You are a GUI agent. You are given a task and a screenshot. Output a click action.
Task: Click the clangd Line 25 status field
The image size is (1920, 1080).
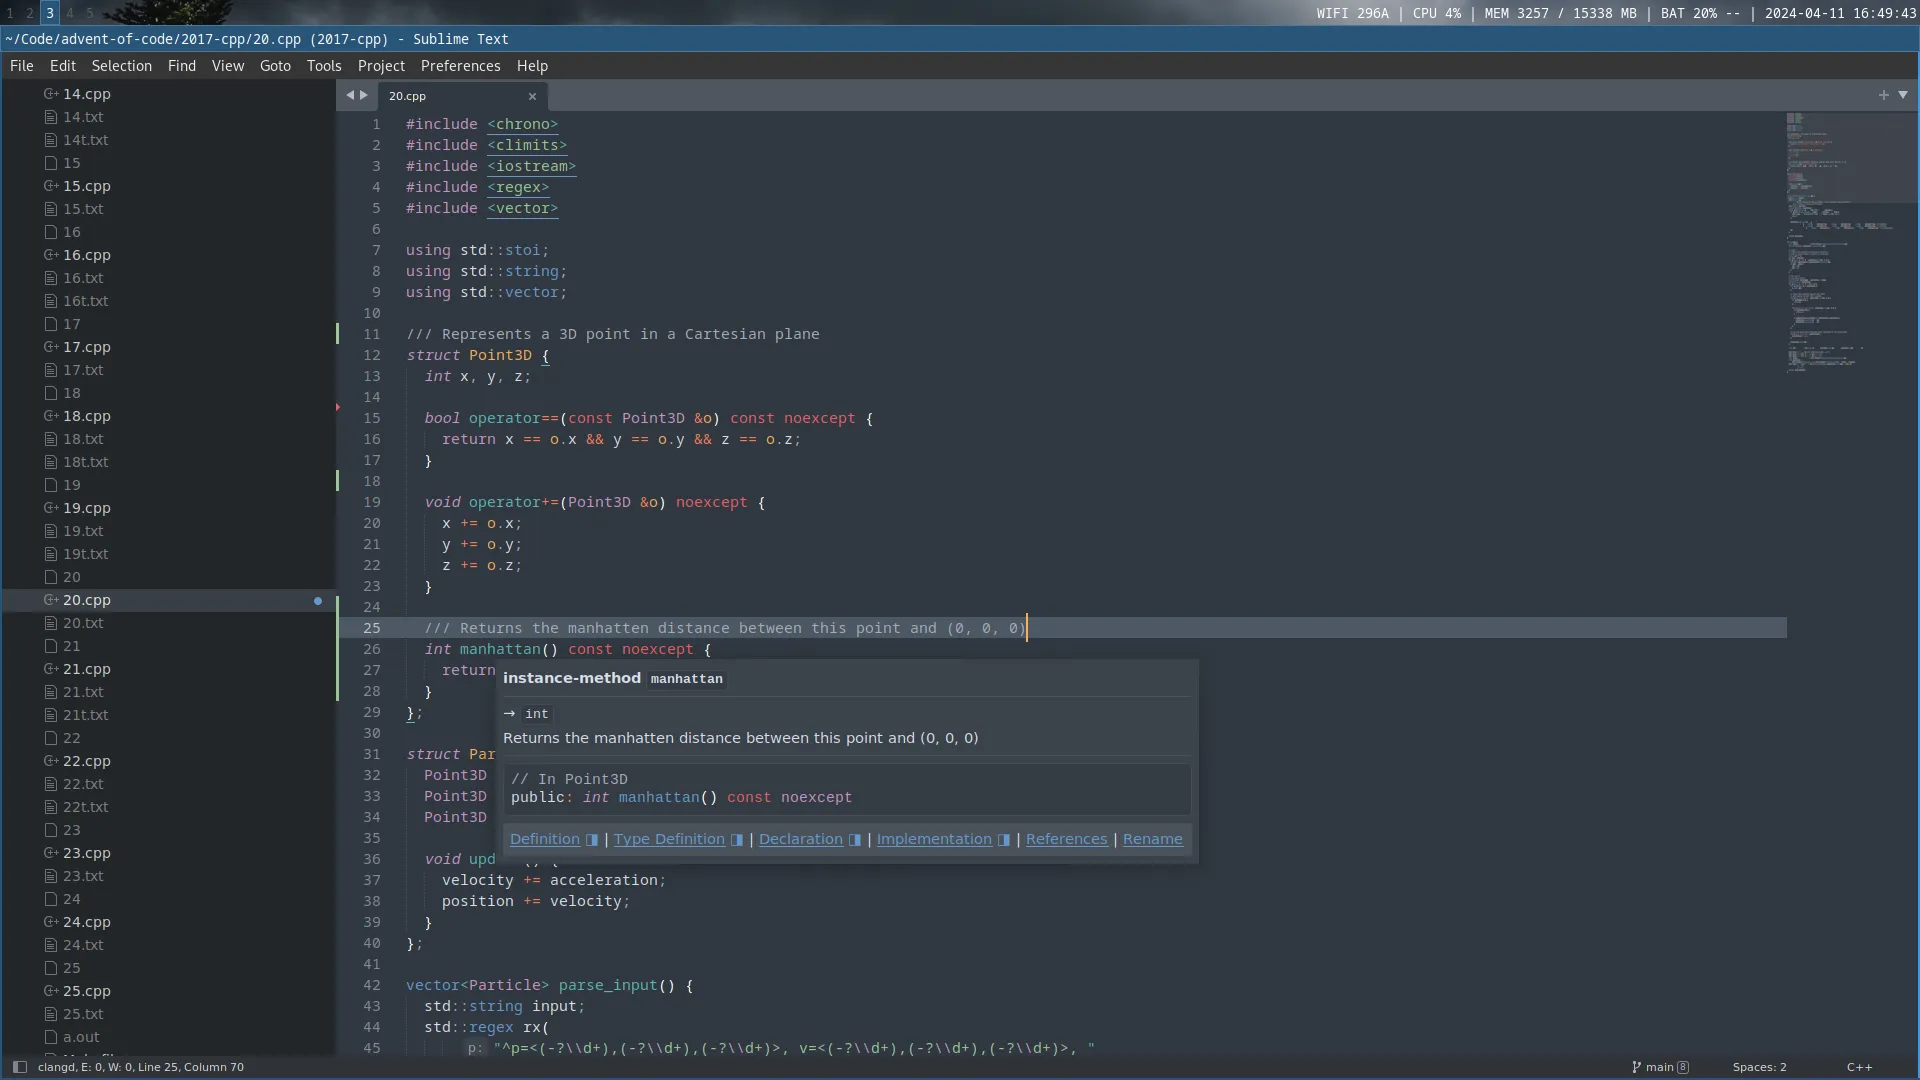(140, 1067)
